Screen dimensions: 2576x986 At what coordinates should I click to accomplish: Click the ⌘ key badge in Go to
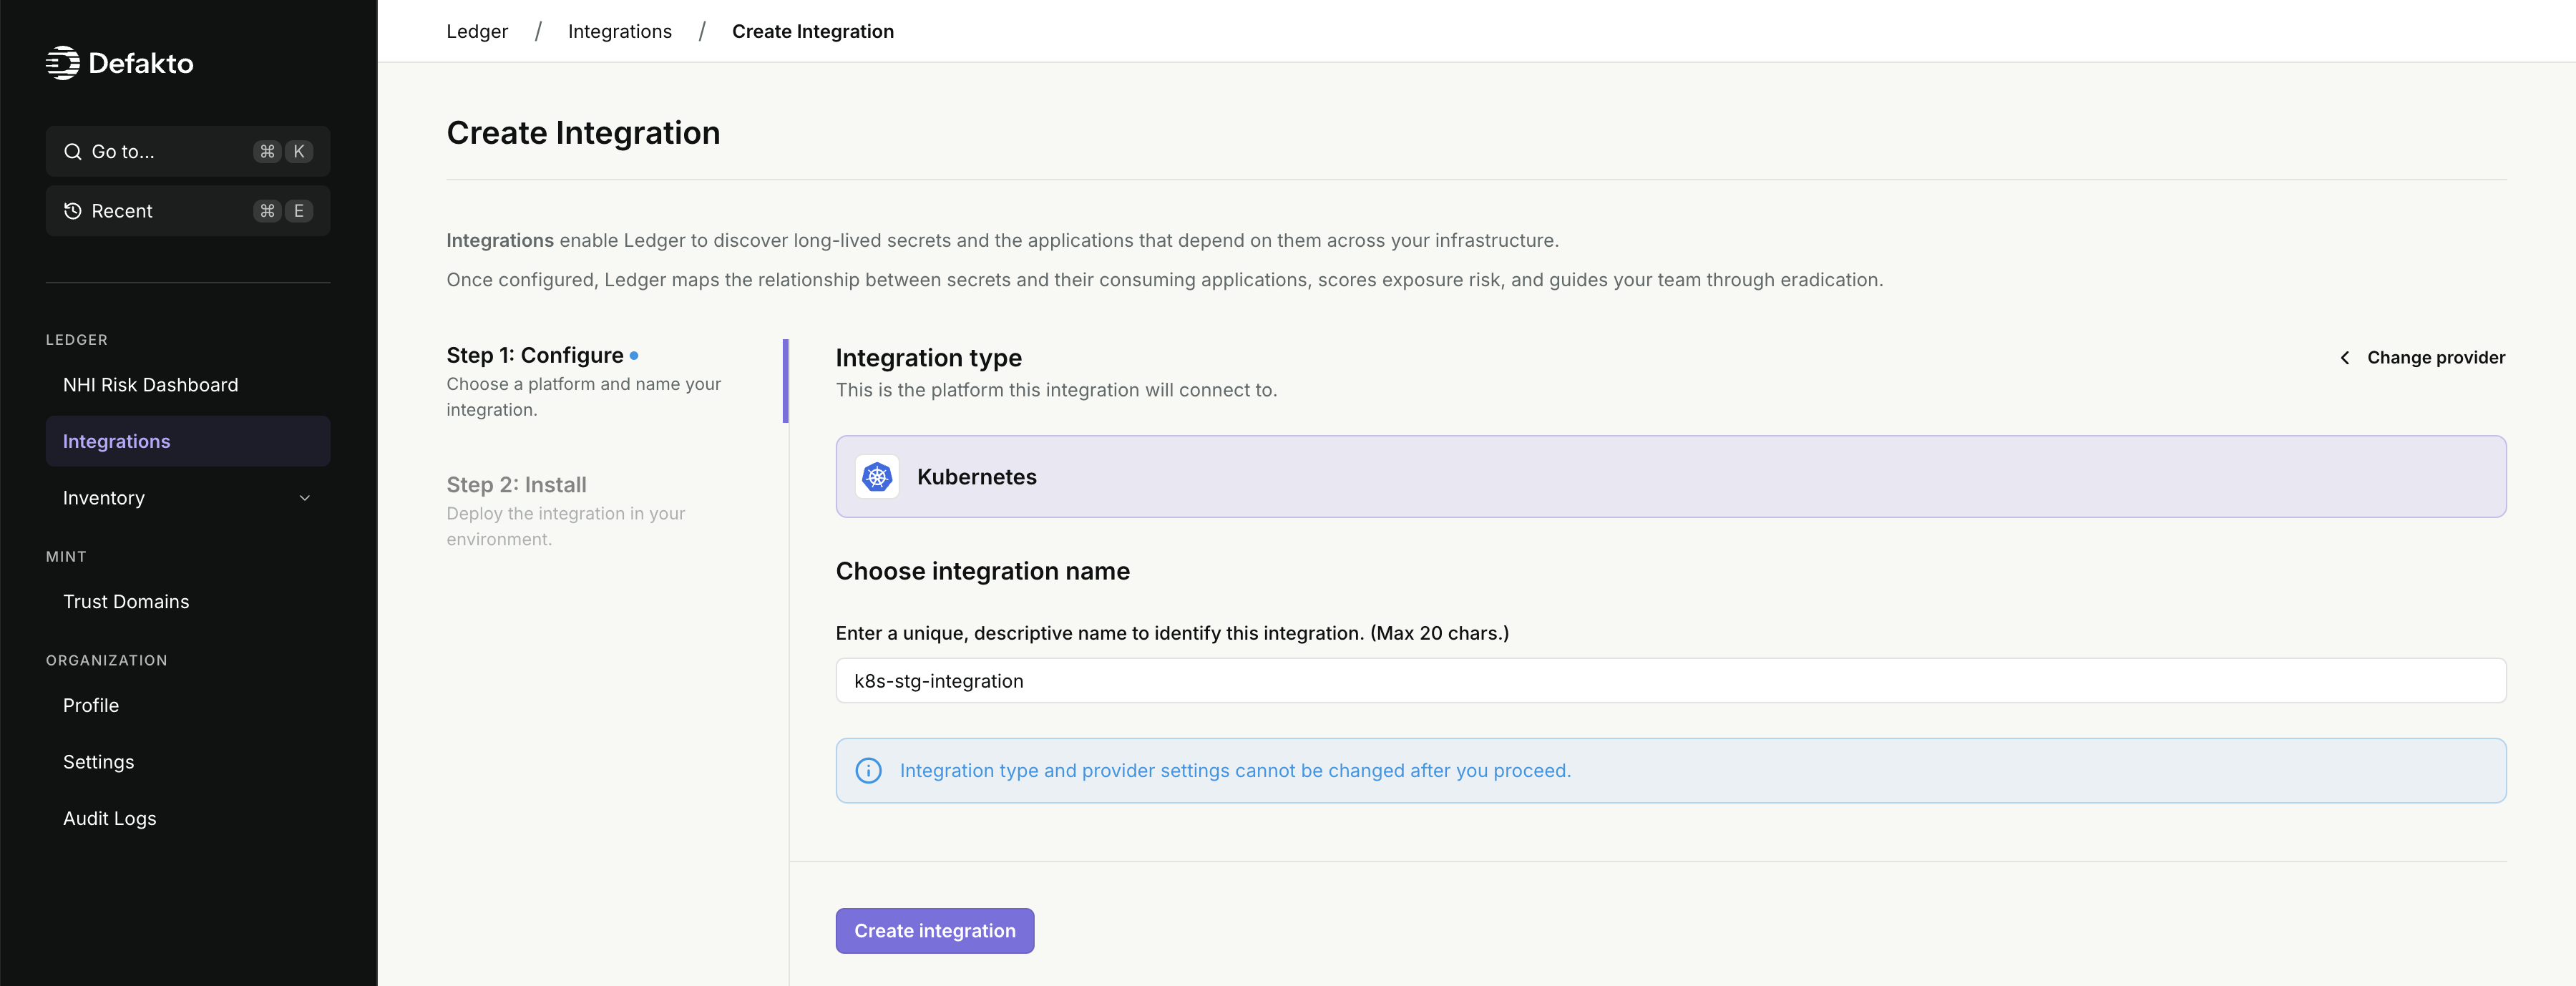[x=267, y=152]
